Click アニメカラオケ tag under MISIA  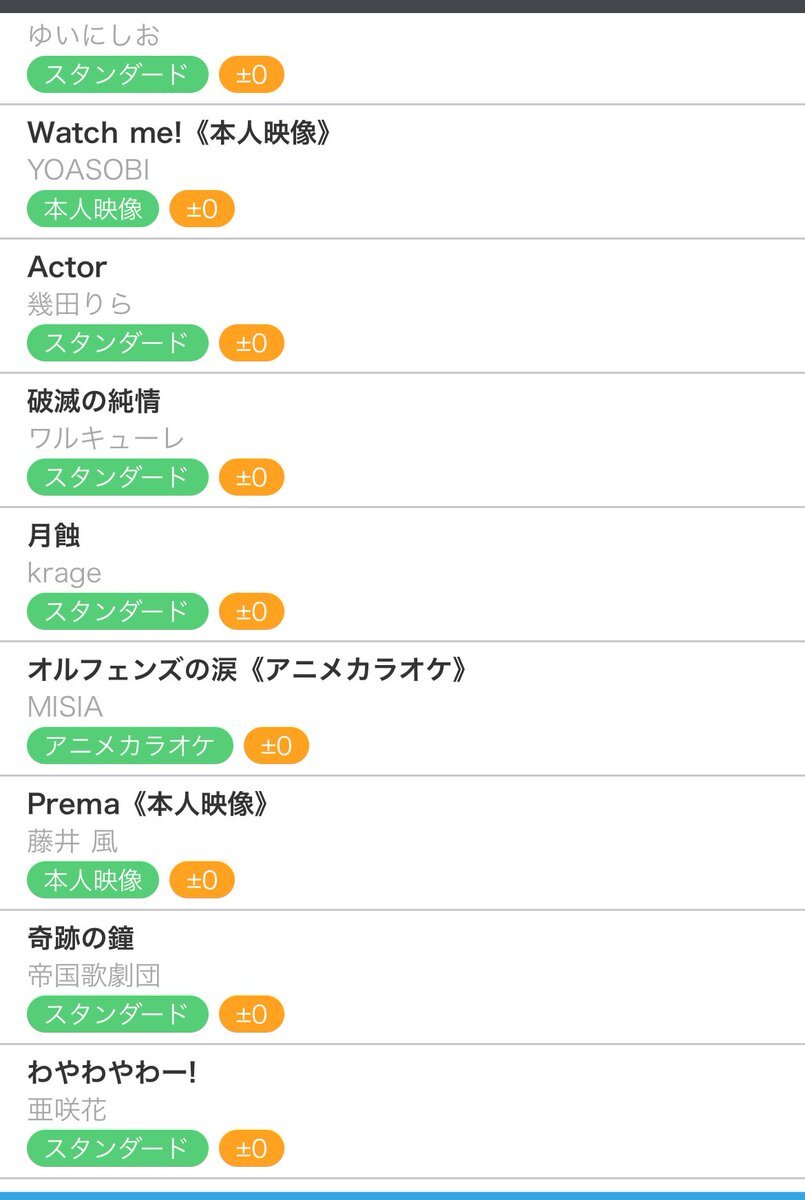130,746
